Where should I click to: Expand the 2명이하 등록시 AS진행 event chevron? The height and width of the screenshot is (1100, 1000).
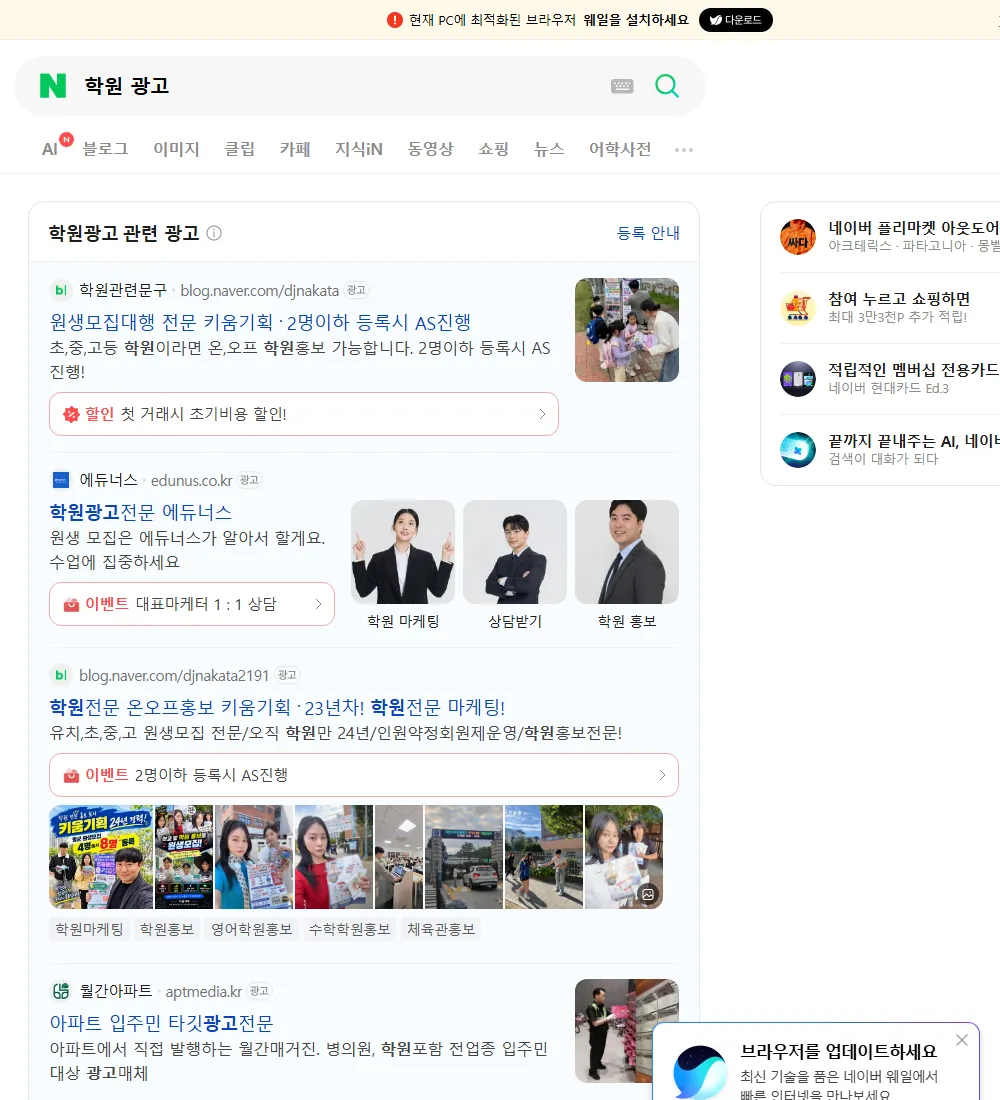662,775
